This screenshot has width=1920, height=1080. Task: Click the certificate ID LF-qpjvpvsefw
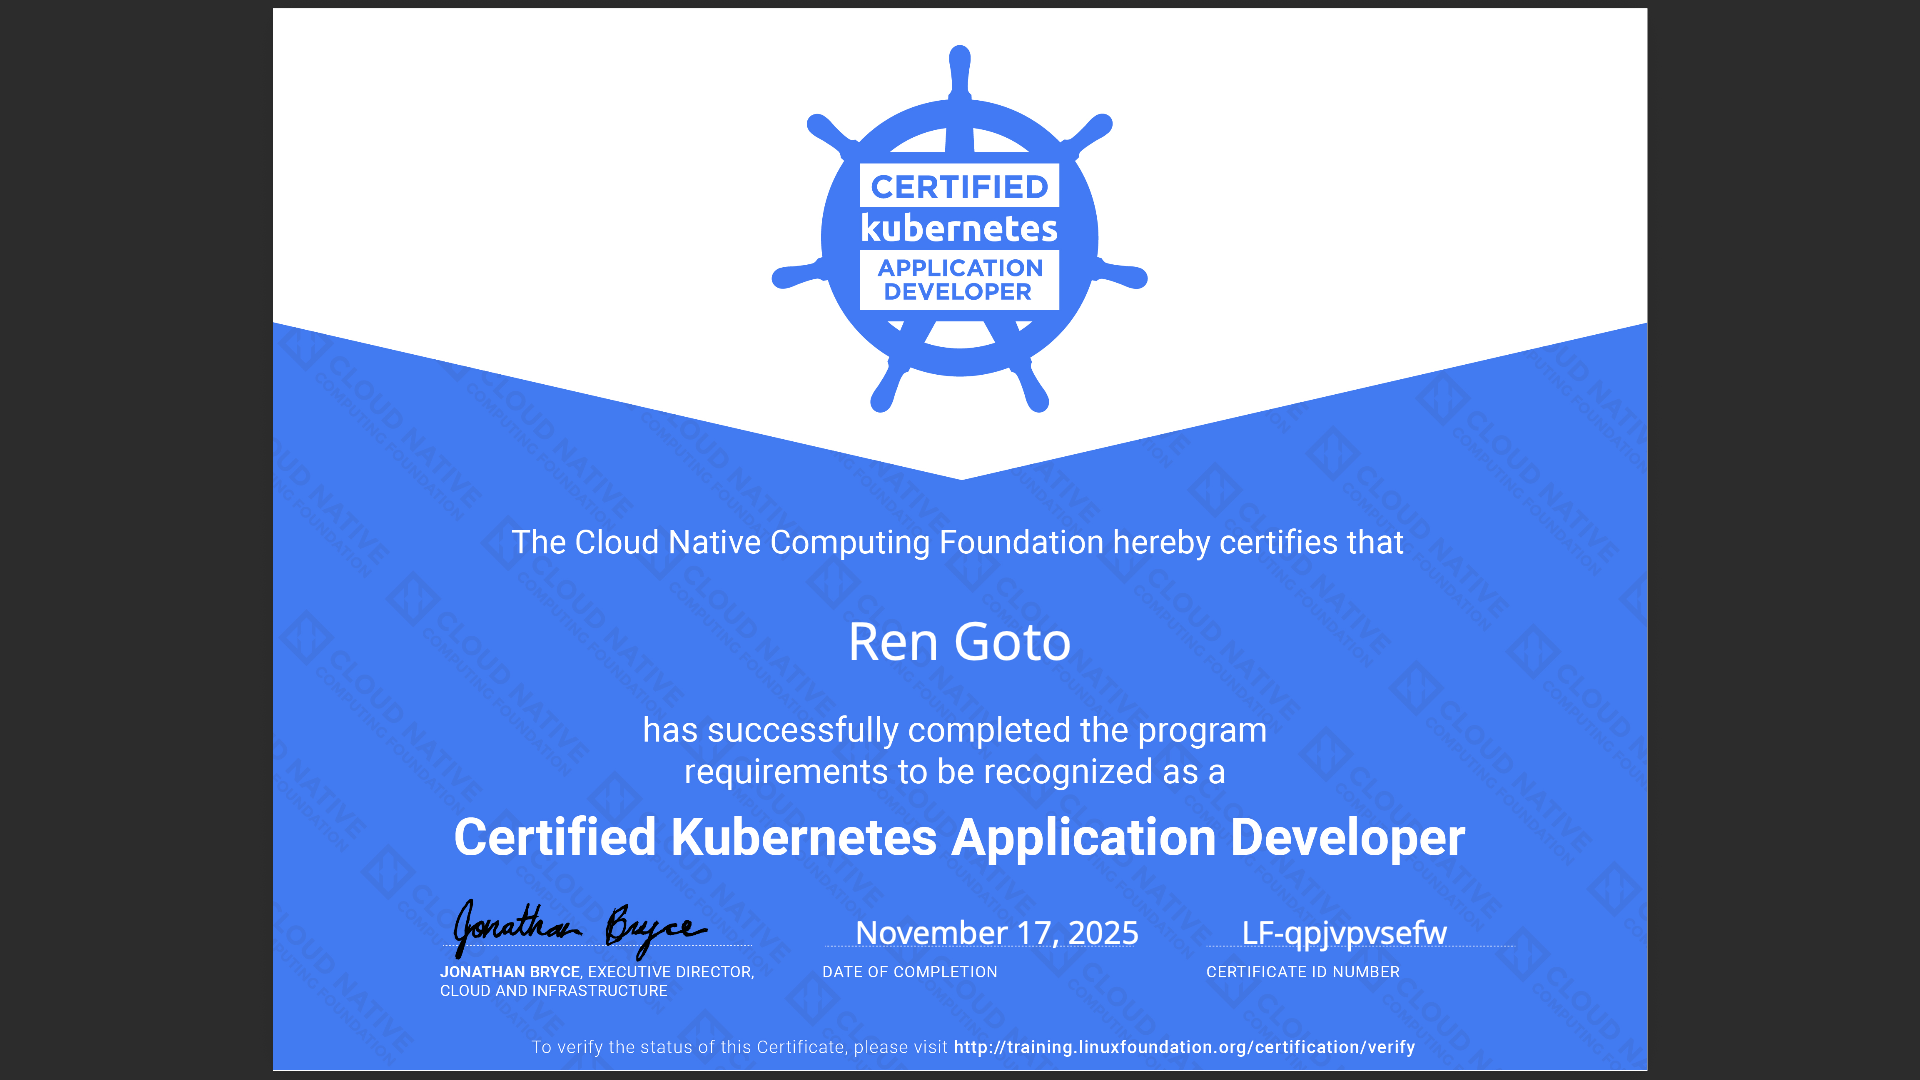1343,933
